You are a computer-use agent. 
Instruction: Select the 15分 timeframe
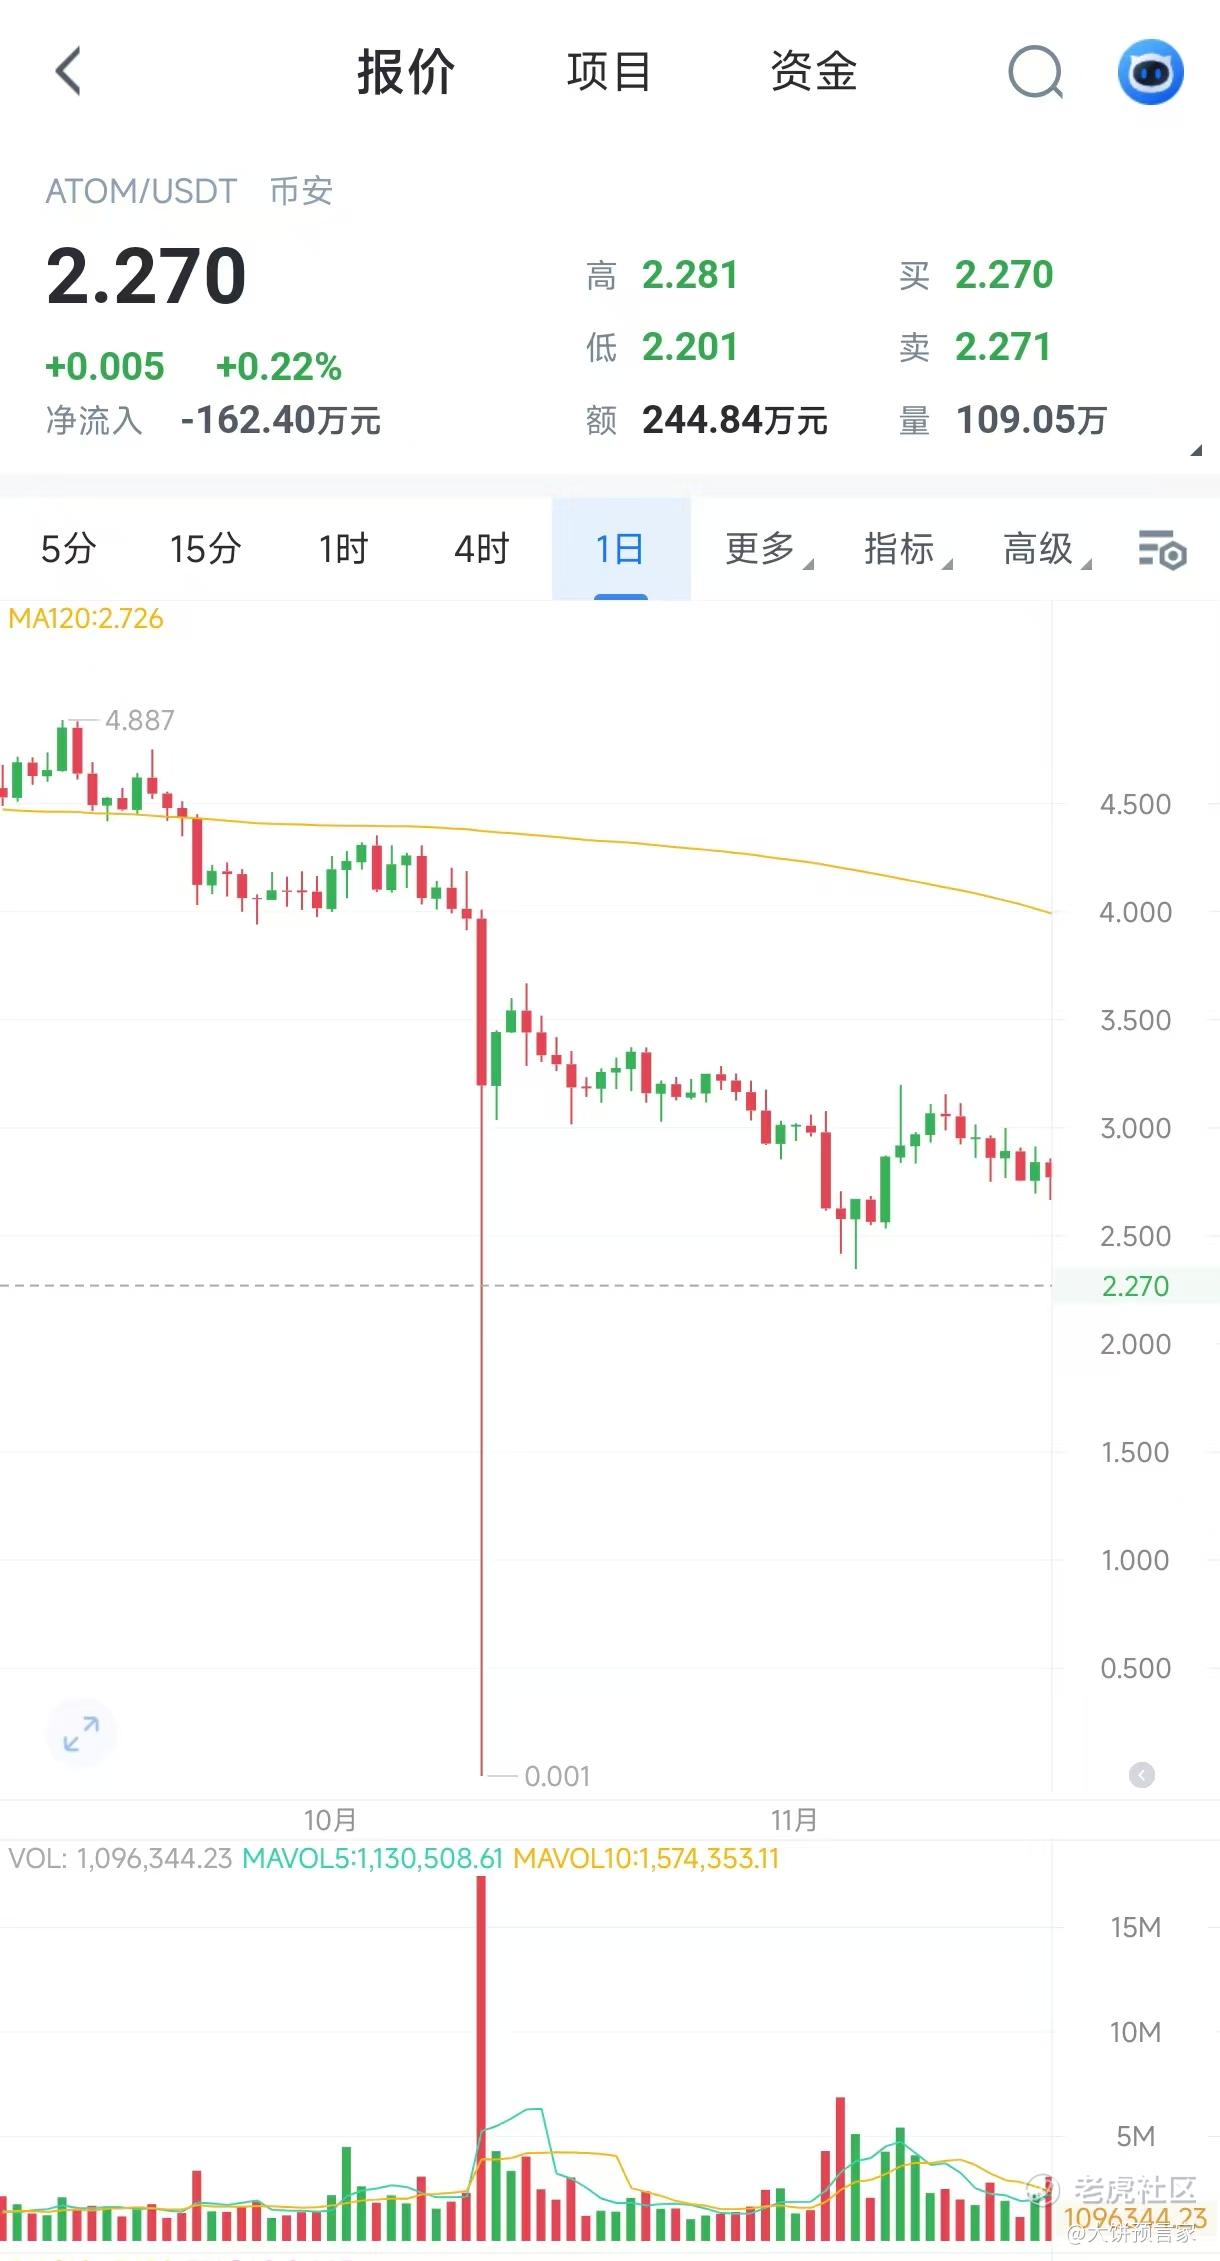(205, 549)
